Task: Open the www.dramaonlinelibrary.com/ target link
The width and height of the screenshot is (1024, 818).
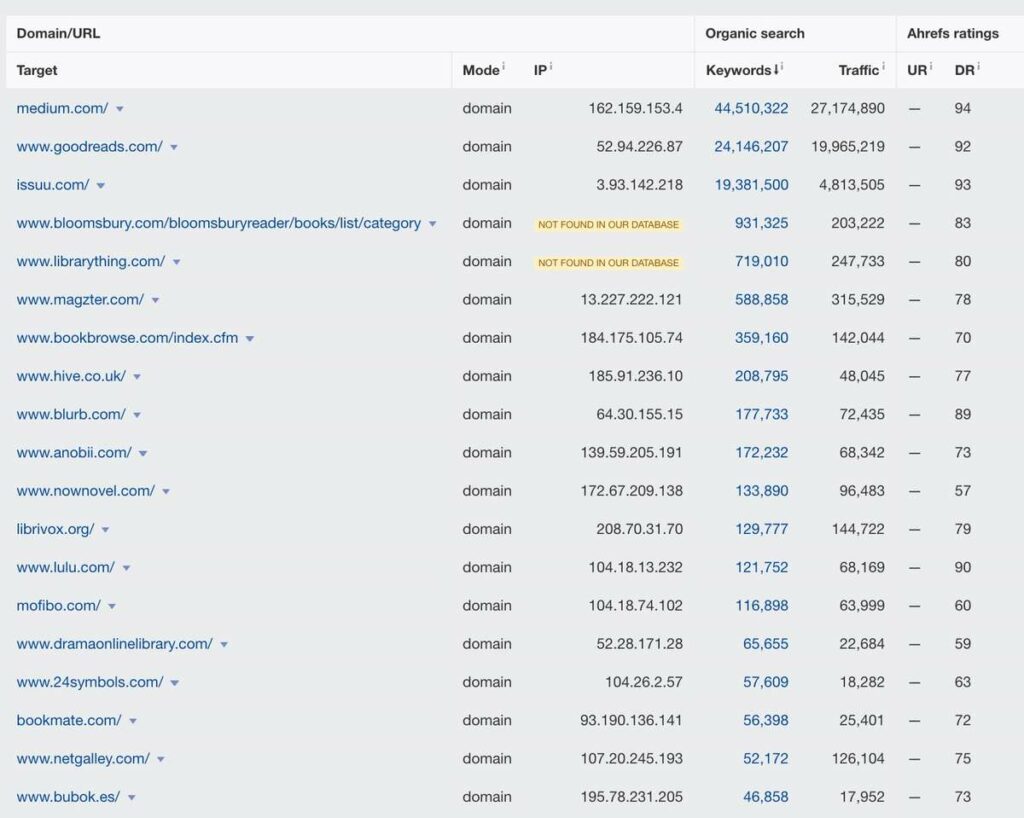Action: click(x=114, y=644)
